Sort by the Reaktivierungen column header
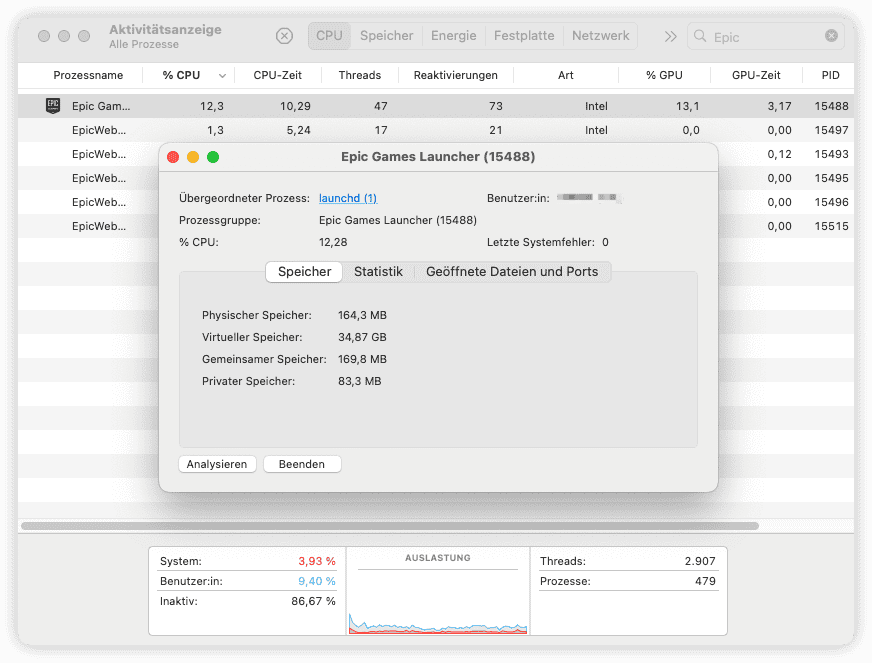 click(455, 75)
